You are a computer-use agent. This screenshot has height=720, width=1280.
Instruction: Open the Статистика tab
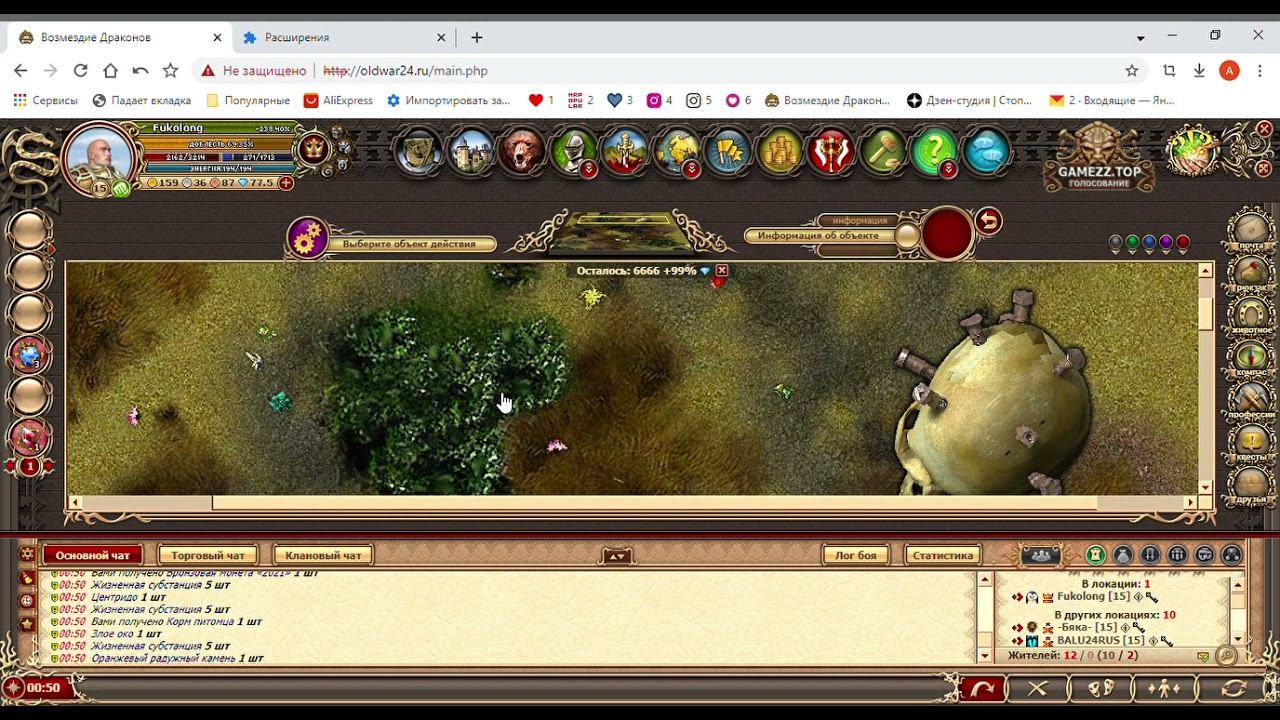point(943,555)
